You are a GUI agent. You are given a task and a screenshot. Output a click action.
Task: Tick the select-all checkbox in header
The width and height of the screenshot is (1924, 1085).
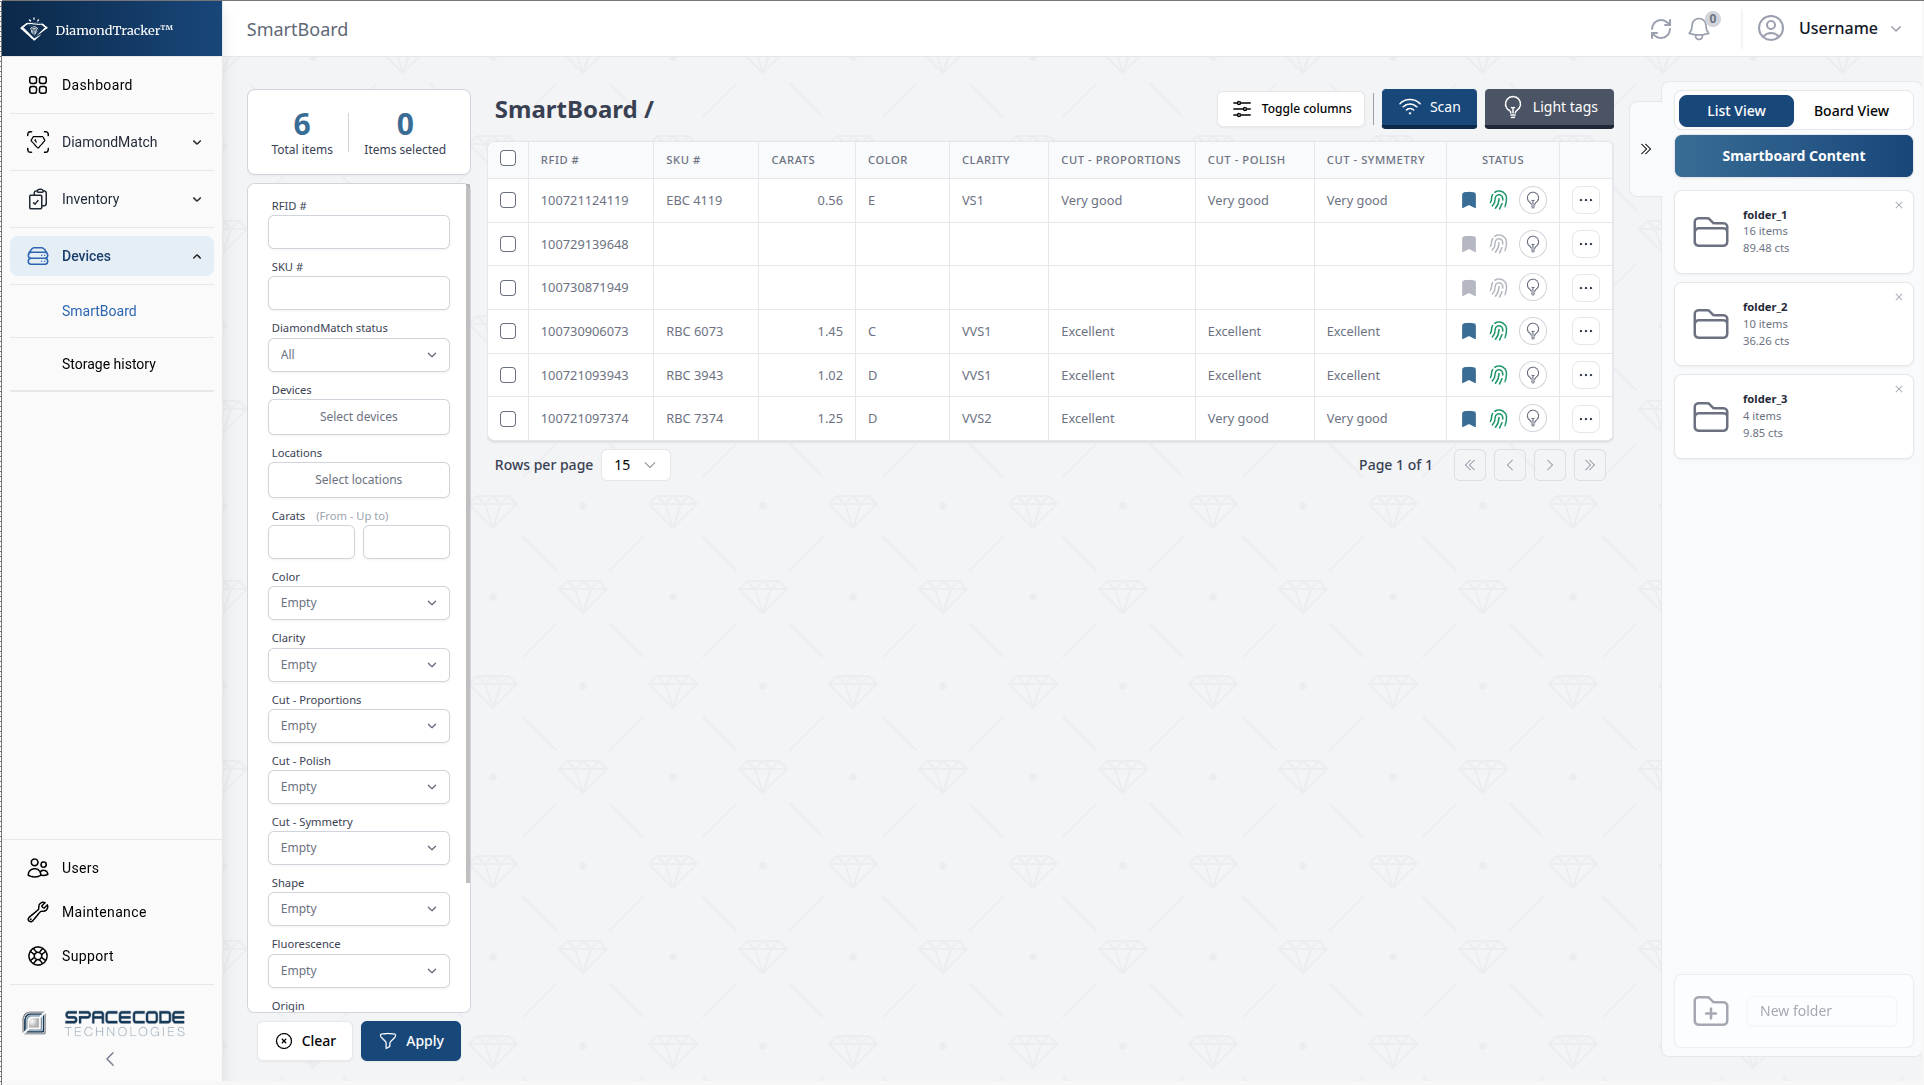(x=508, y=158)
